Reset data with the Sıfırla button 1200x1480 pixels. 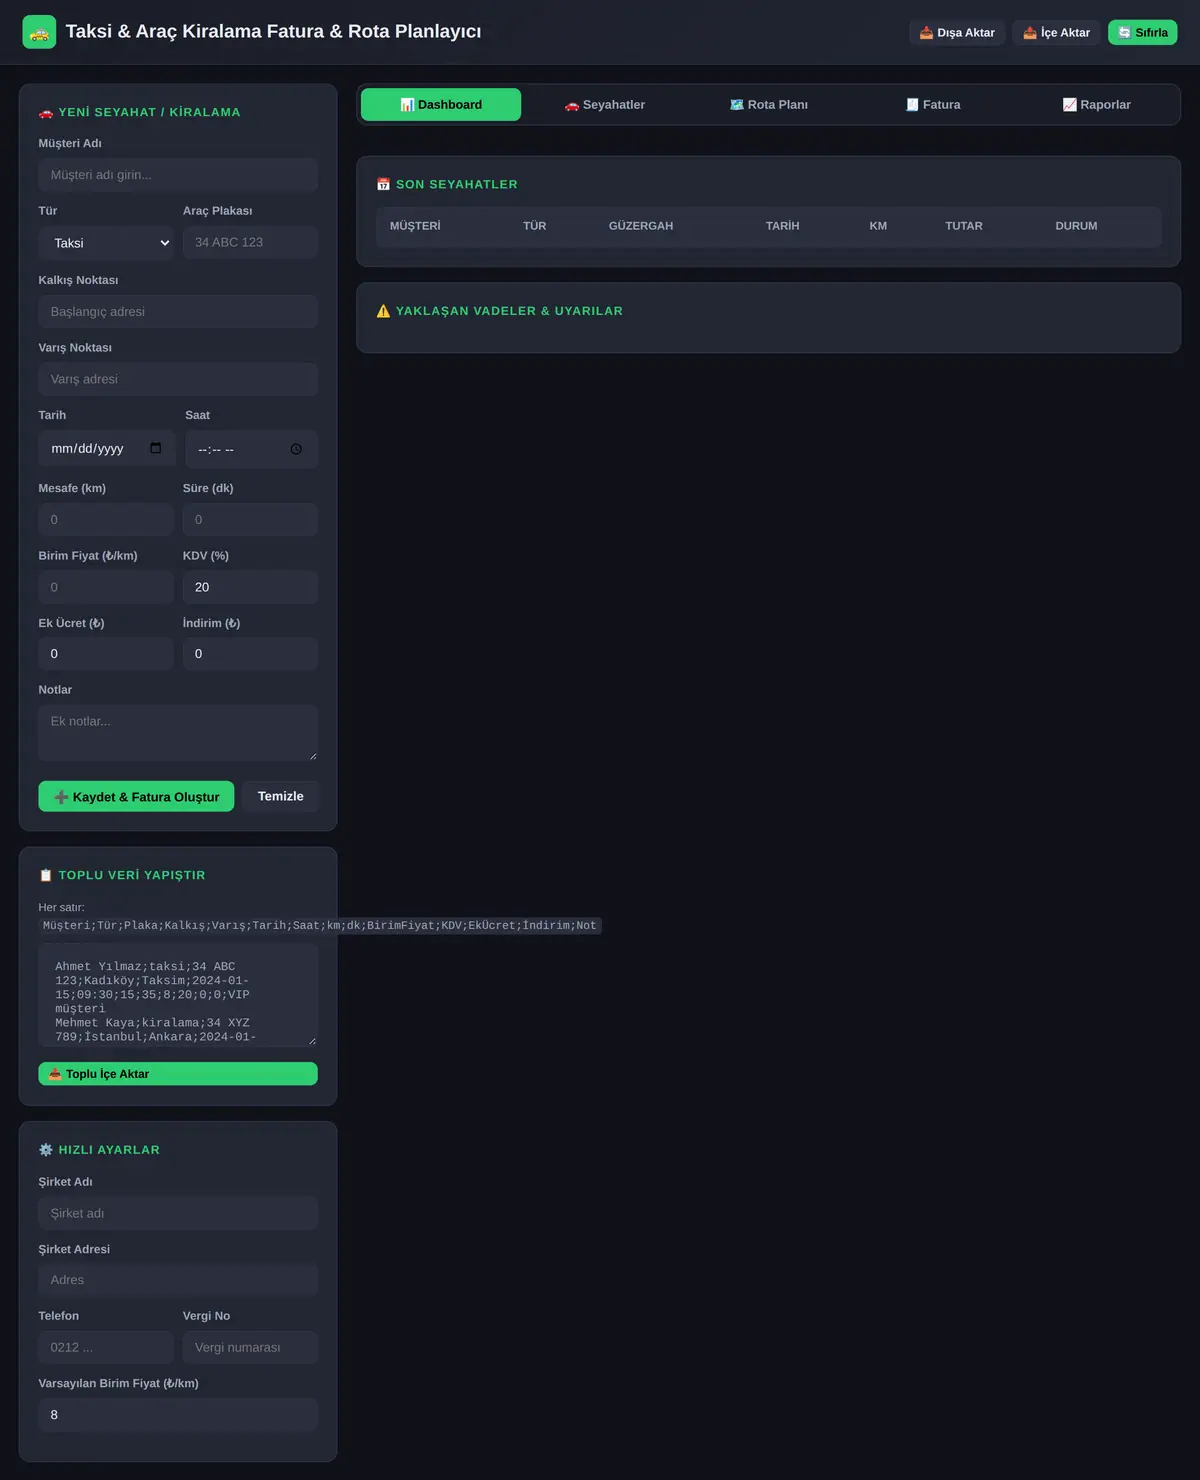click(1143, 32)
